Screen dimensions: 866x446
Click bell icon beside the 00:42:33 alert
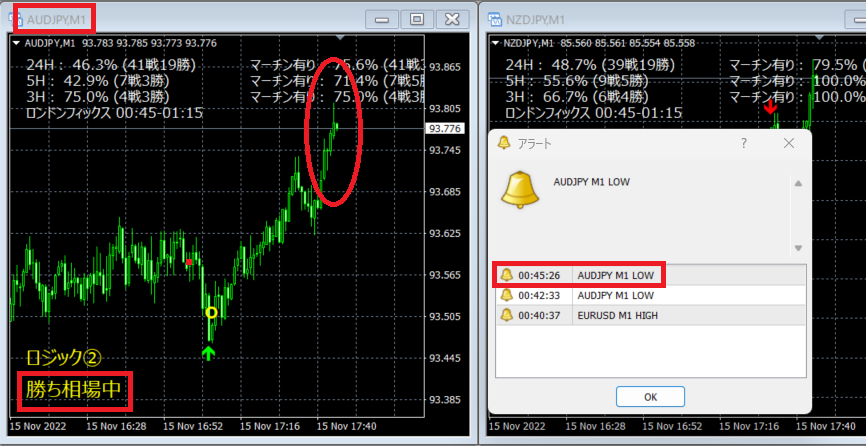(507, 295)
